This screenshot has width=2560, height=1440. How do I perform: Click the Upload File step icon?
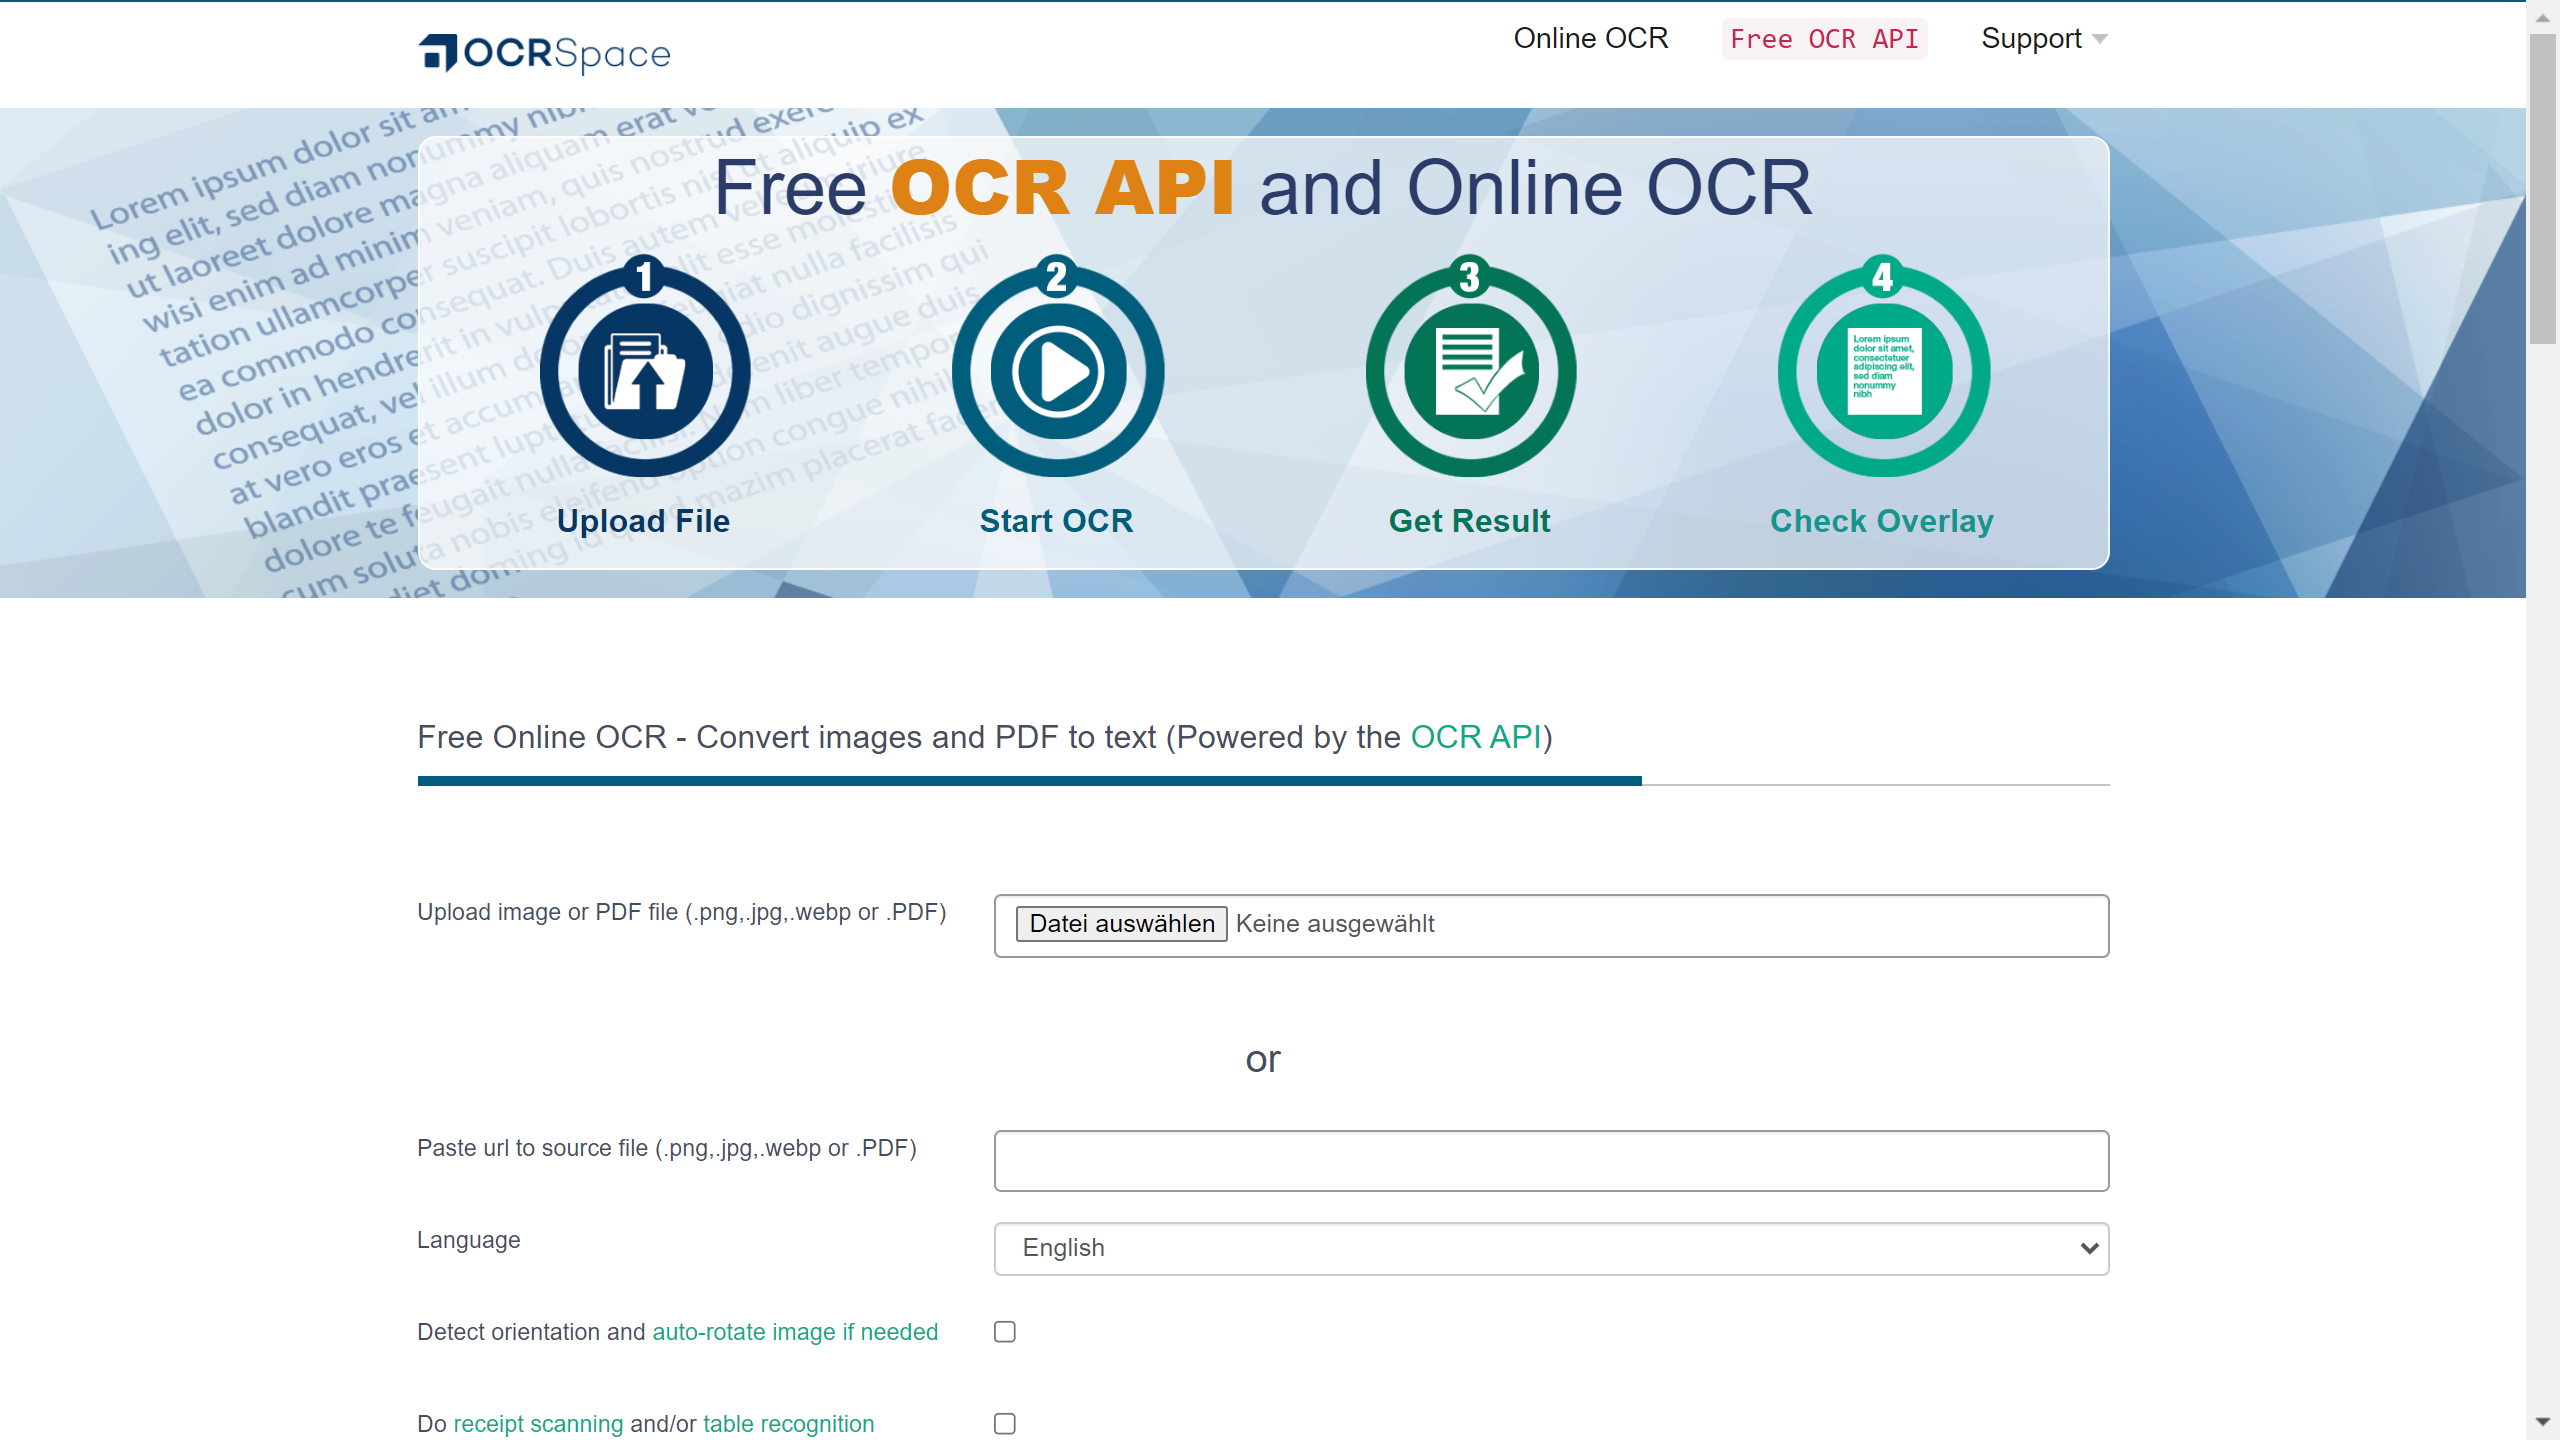click(643, 369)
